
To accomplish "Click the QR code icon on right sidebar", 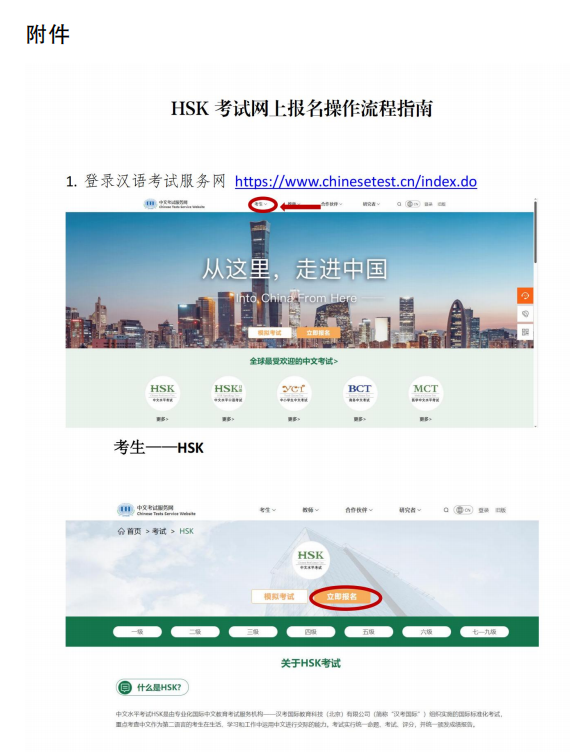I will (525, 332).
